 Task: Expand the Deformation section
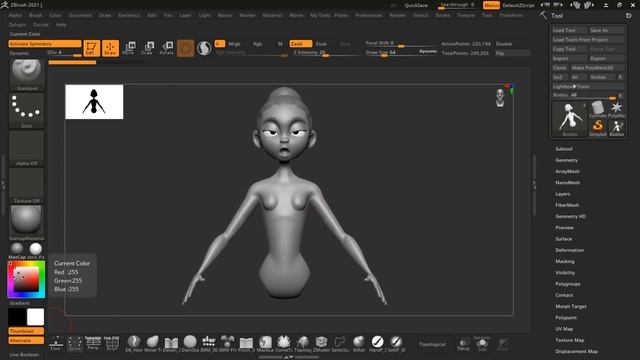[569, 250]
